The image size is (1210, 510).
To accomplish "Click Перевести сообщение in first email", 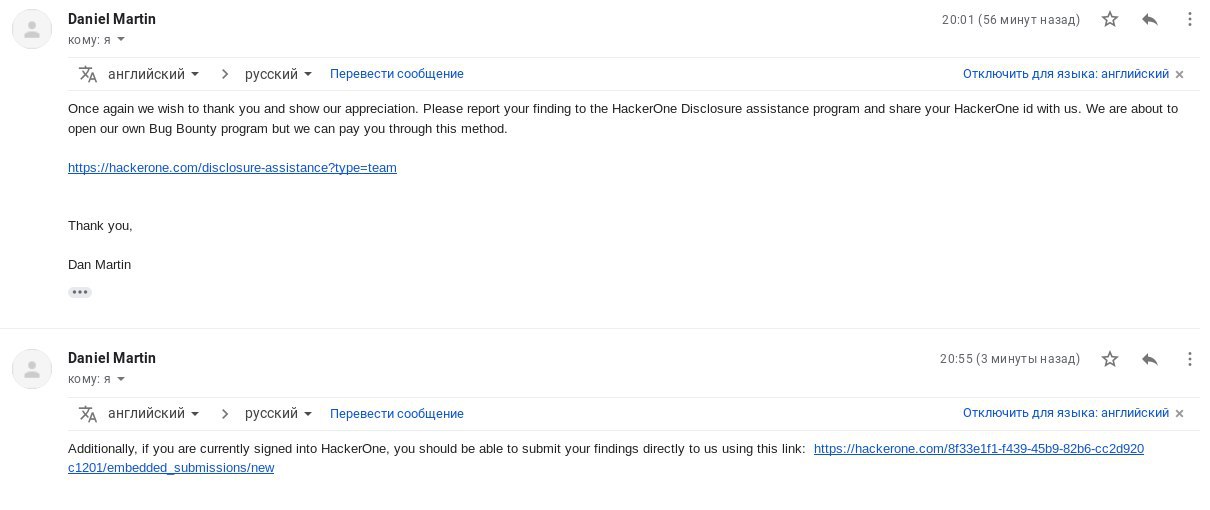I will pos(397,74).
